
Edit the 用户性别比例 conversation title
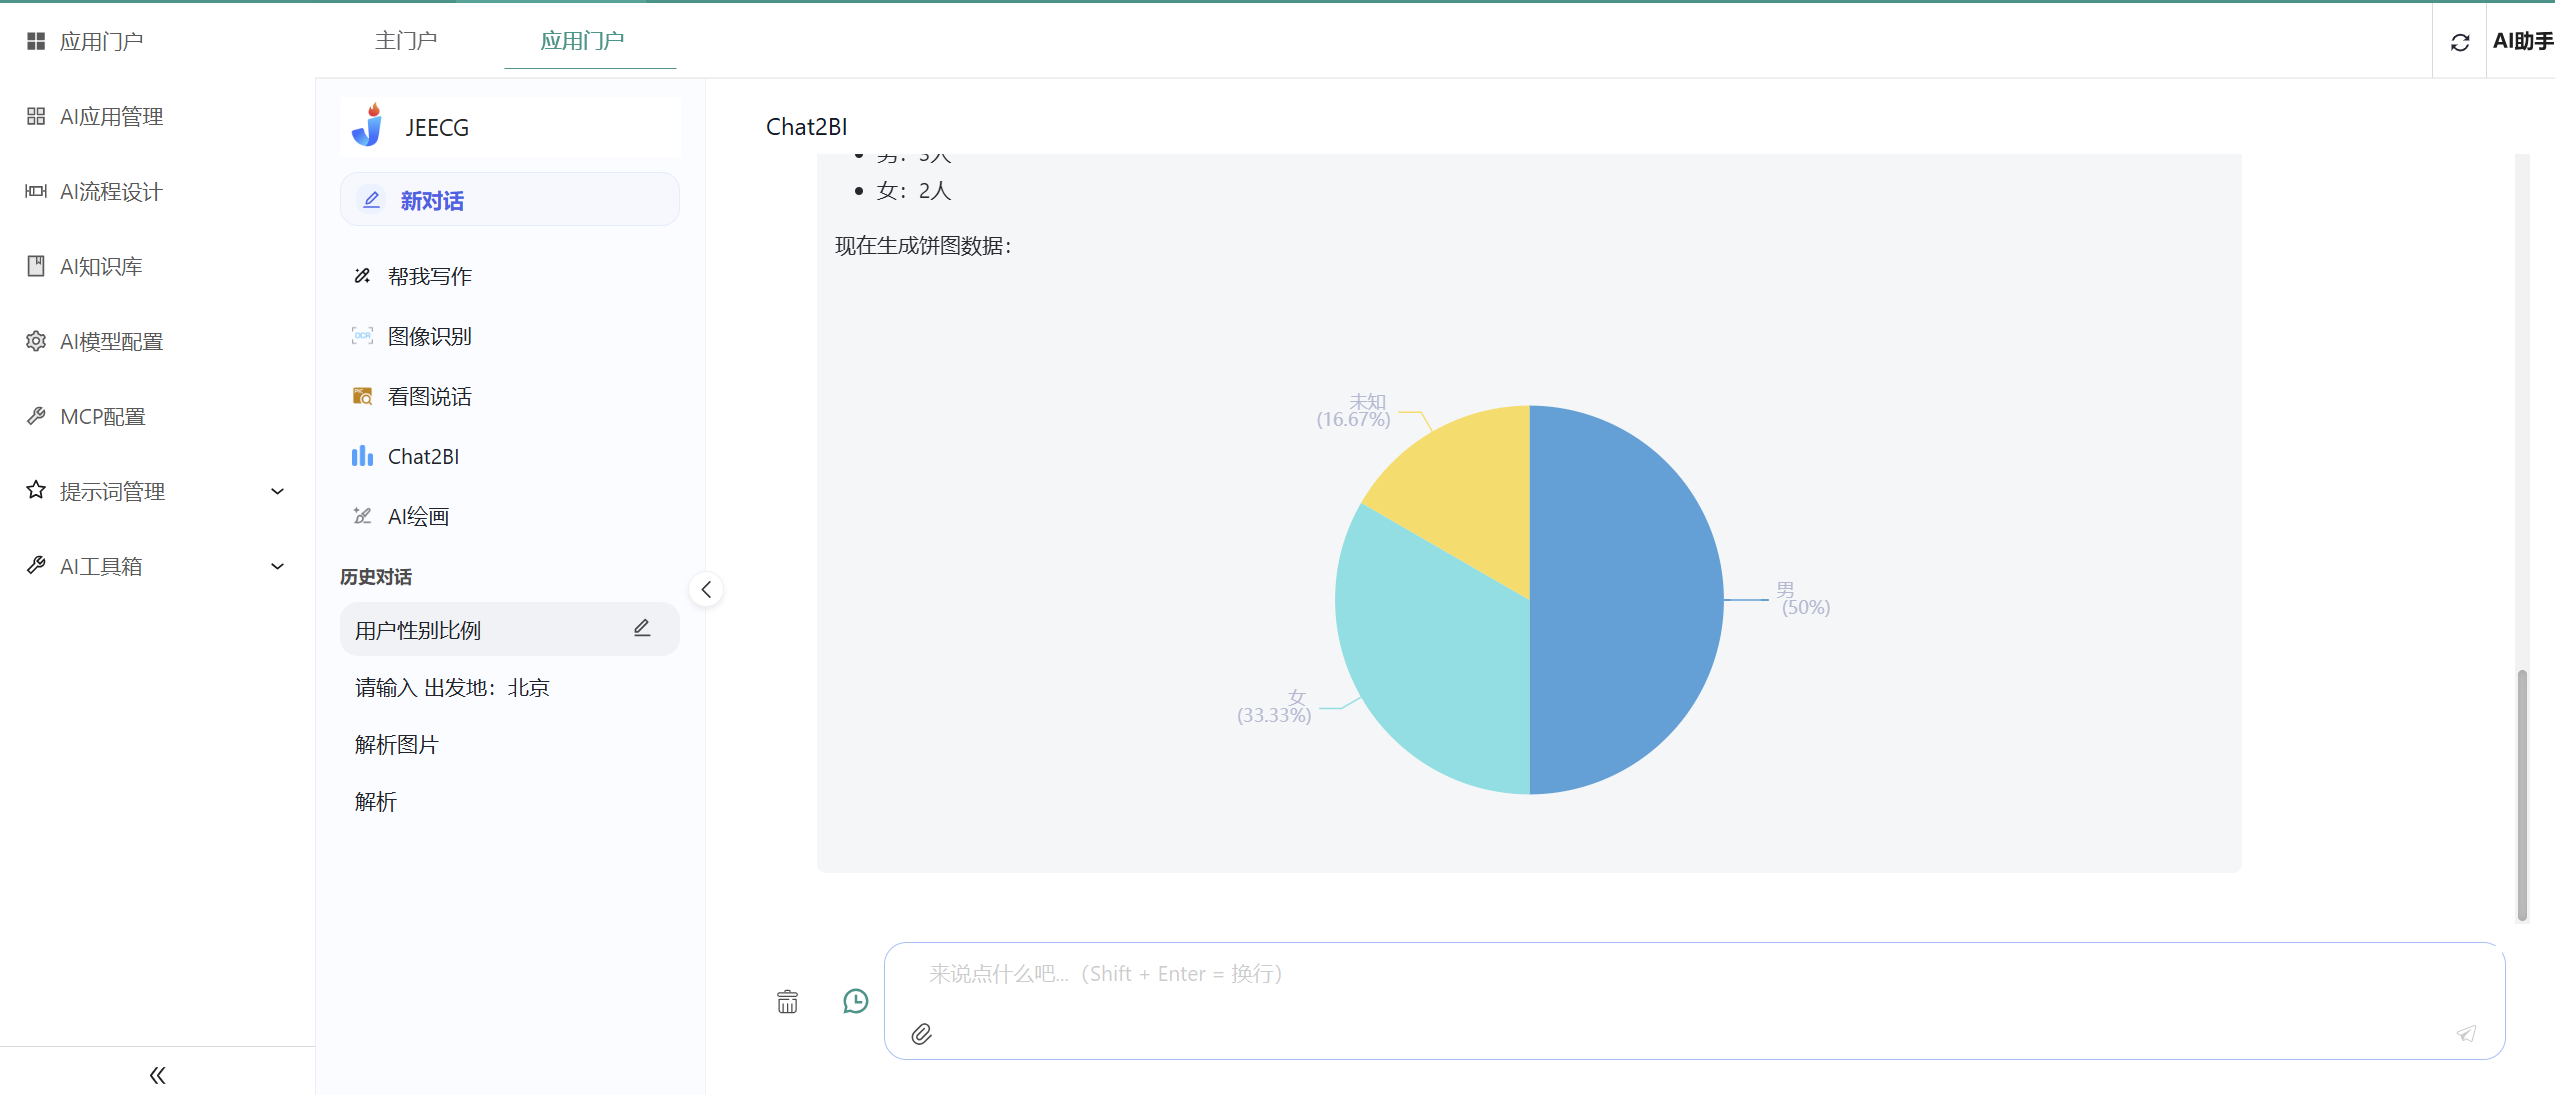click(642, 628)
